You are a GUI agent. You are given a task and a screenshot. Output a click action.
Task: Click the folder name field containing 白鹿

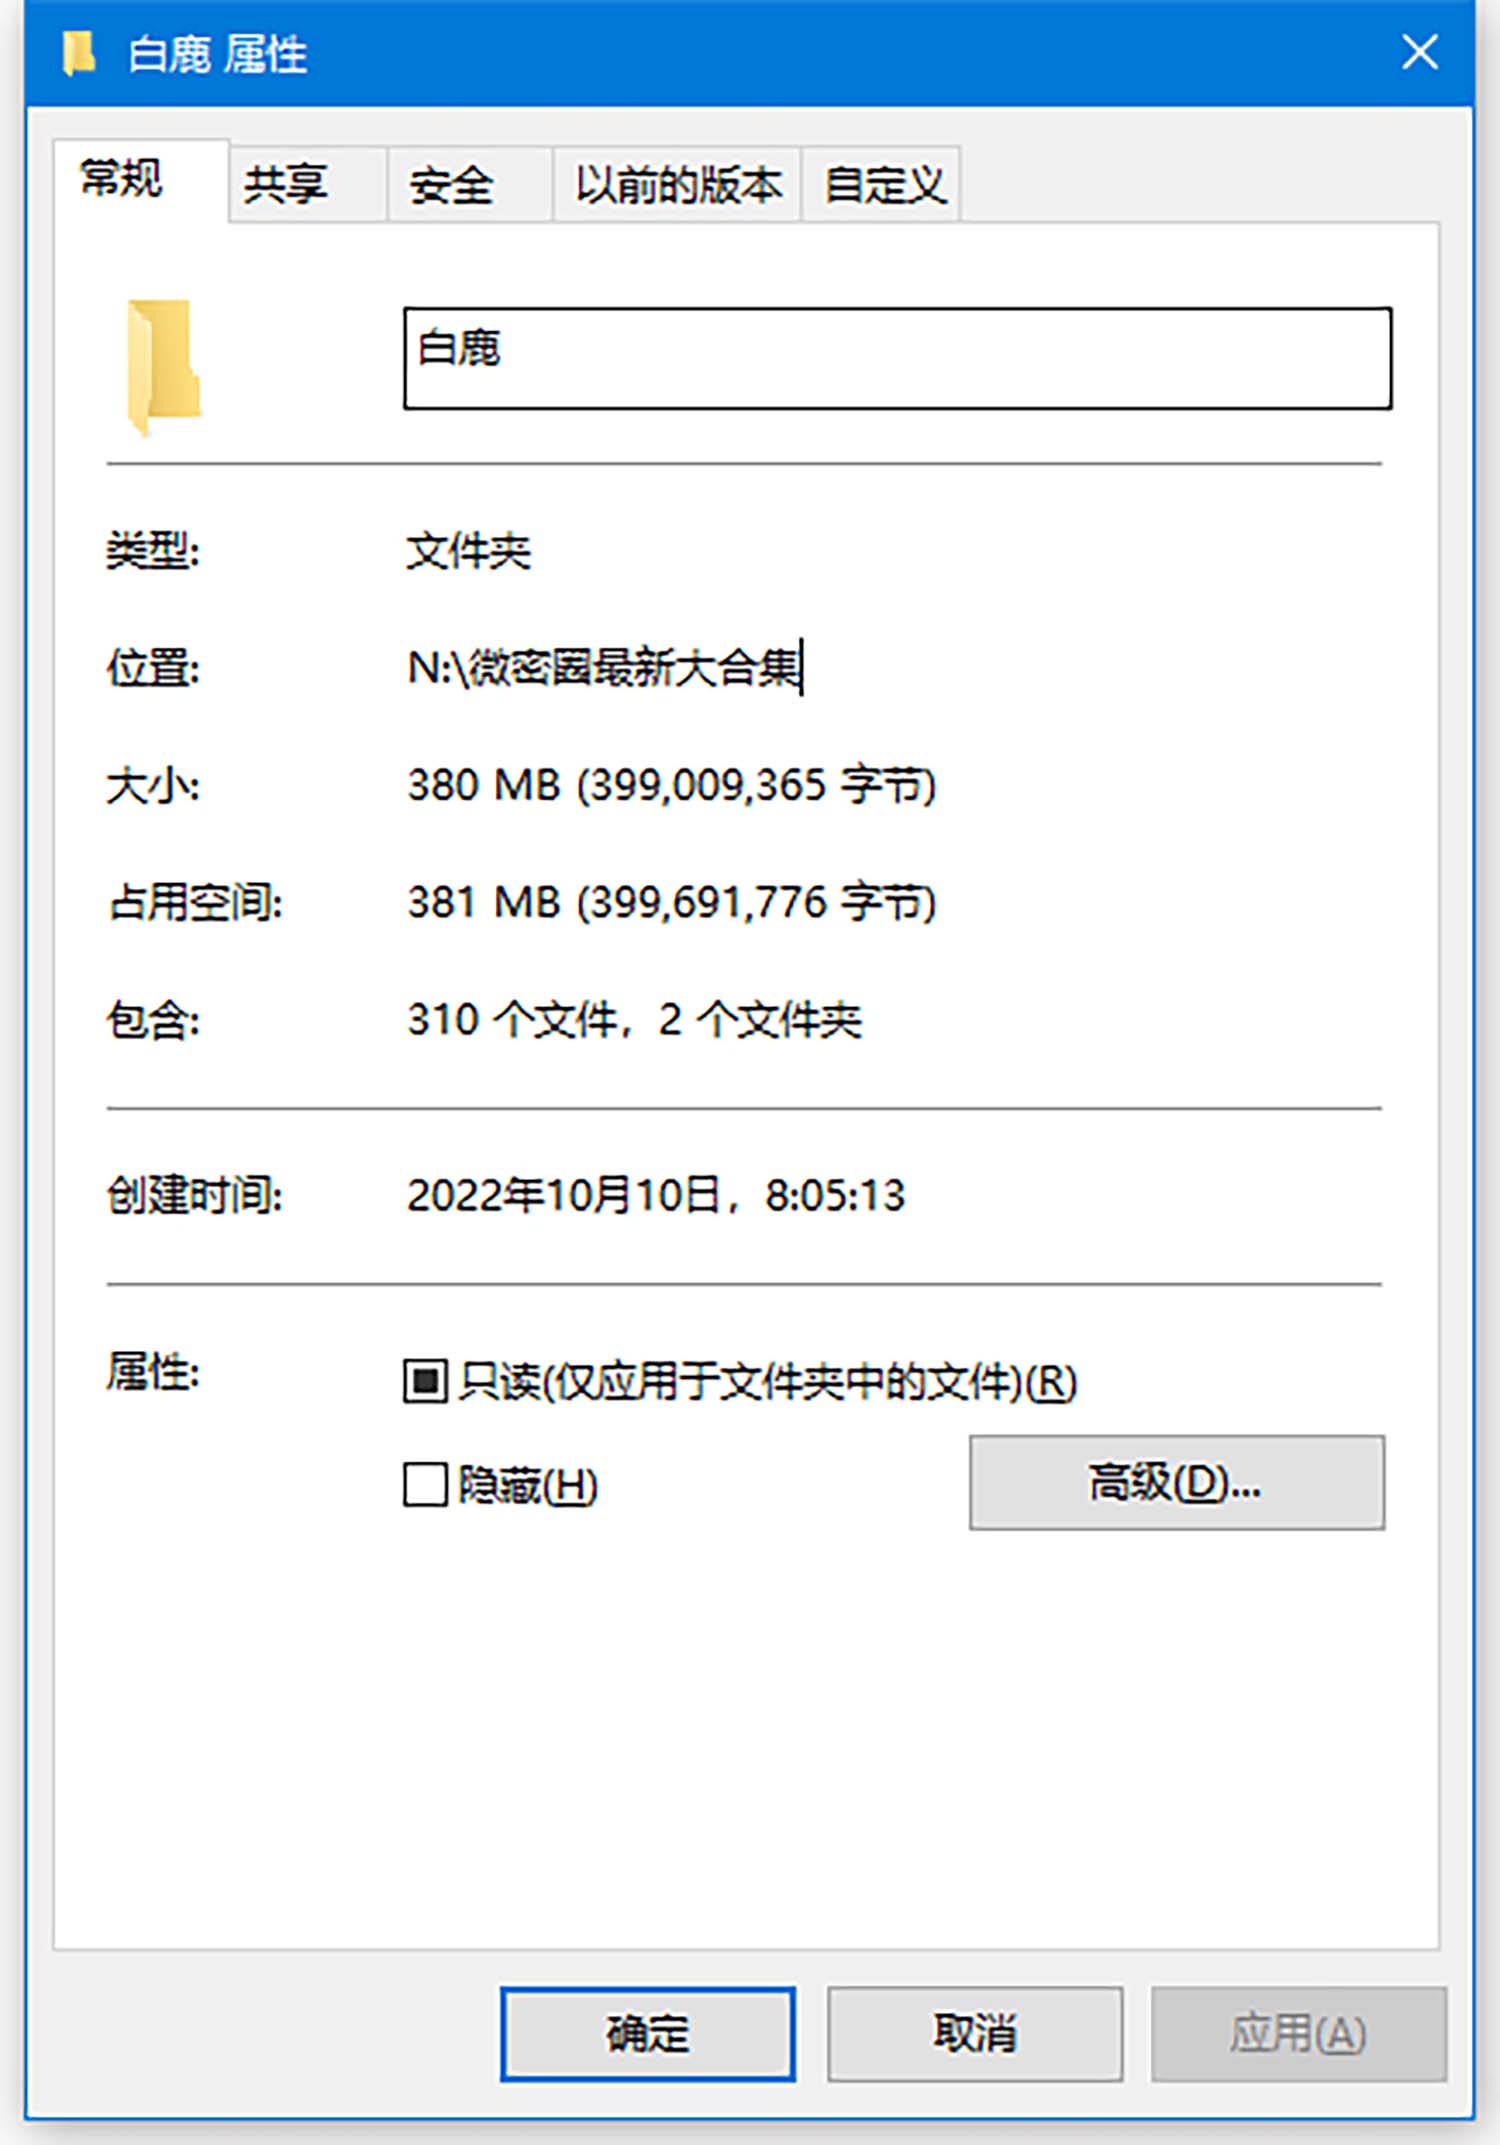click(897, 358)
